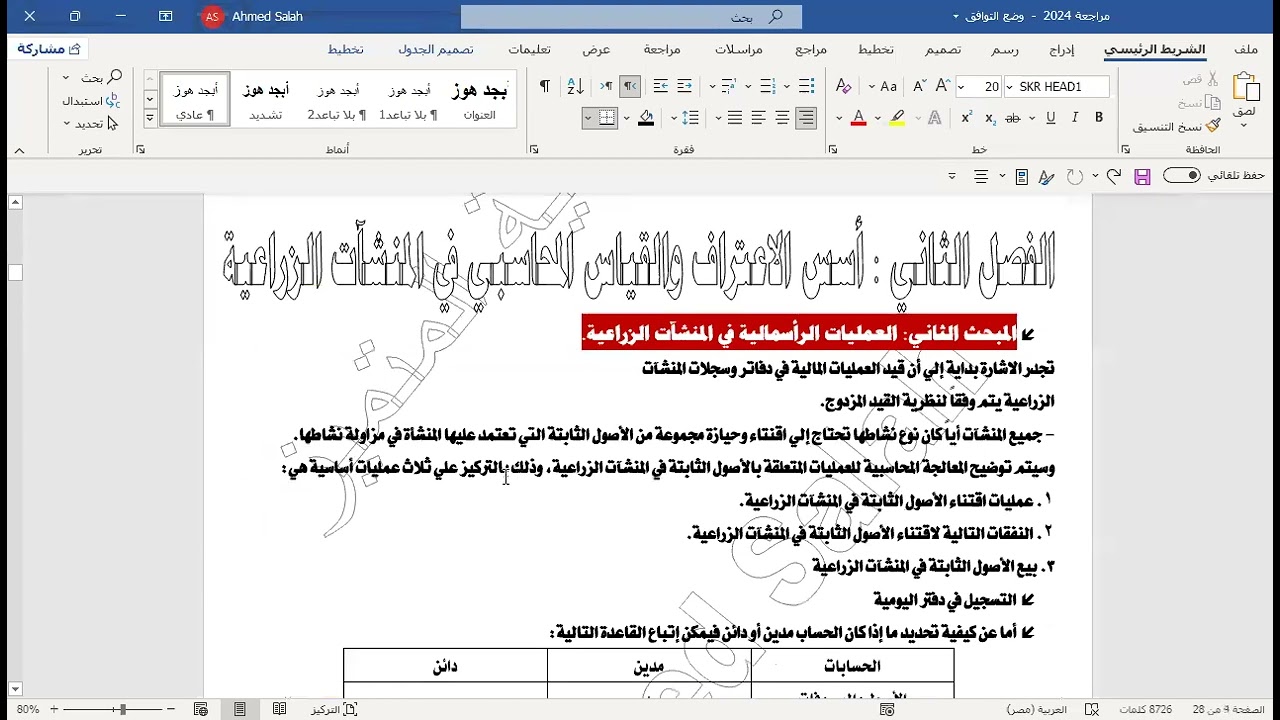The width and height of the screenshot is (1280, 720).
Task: Select the تشديد (Emphasis) style
Action: 265,100
